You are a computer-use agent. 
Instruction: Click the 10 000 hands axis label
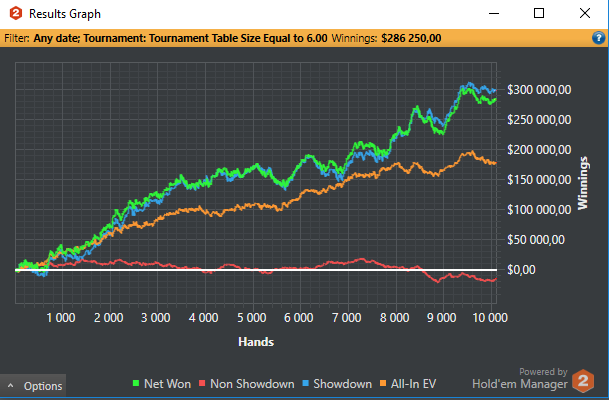(490, 318)
